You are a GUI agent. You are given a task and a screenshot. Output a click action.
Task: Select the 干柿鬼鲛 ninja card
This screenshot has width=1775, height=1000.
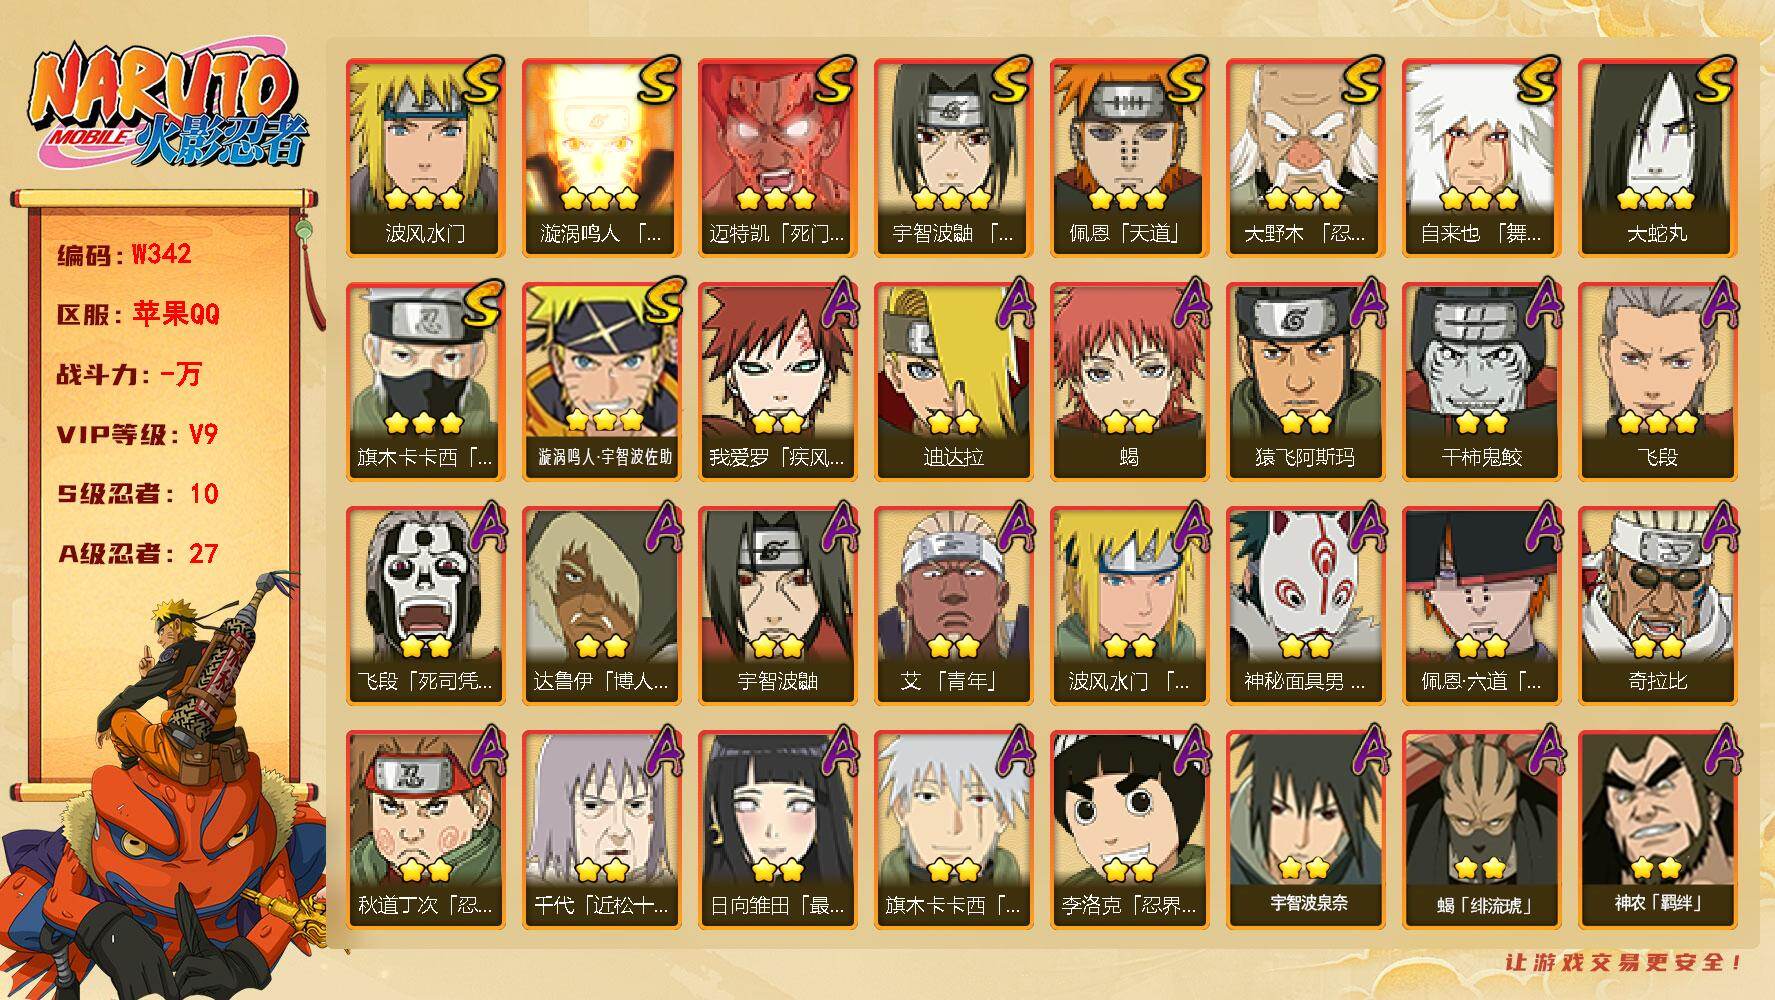click(1482, 382)
